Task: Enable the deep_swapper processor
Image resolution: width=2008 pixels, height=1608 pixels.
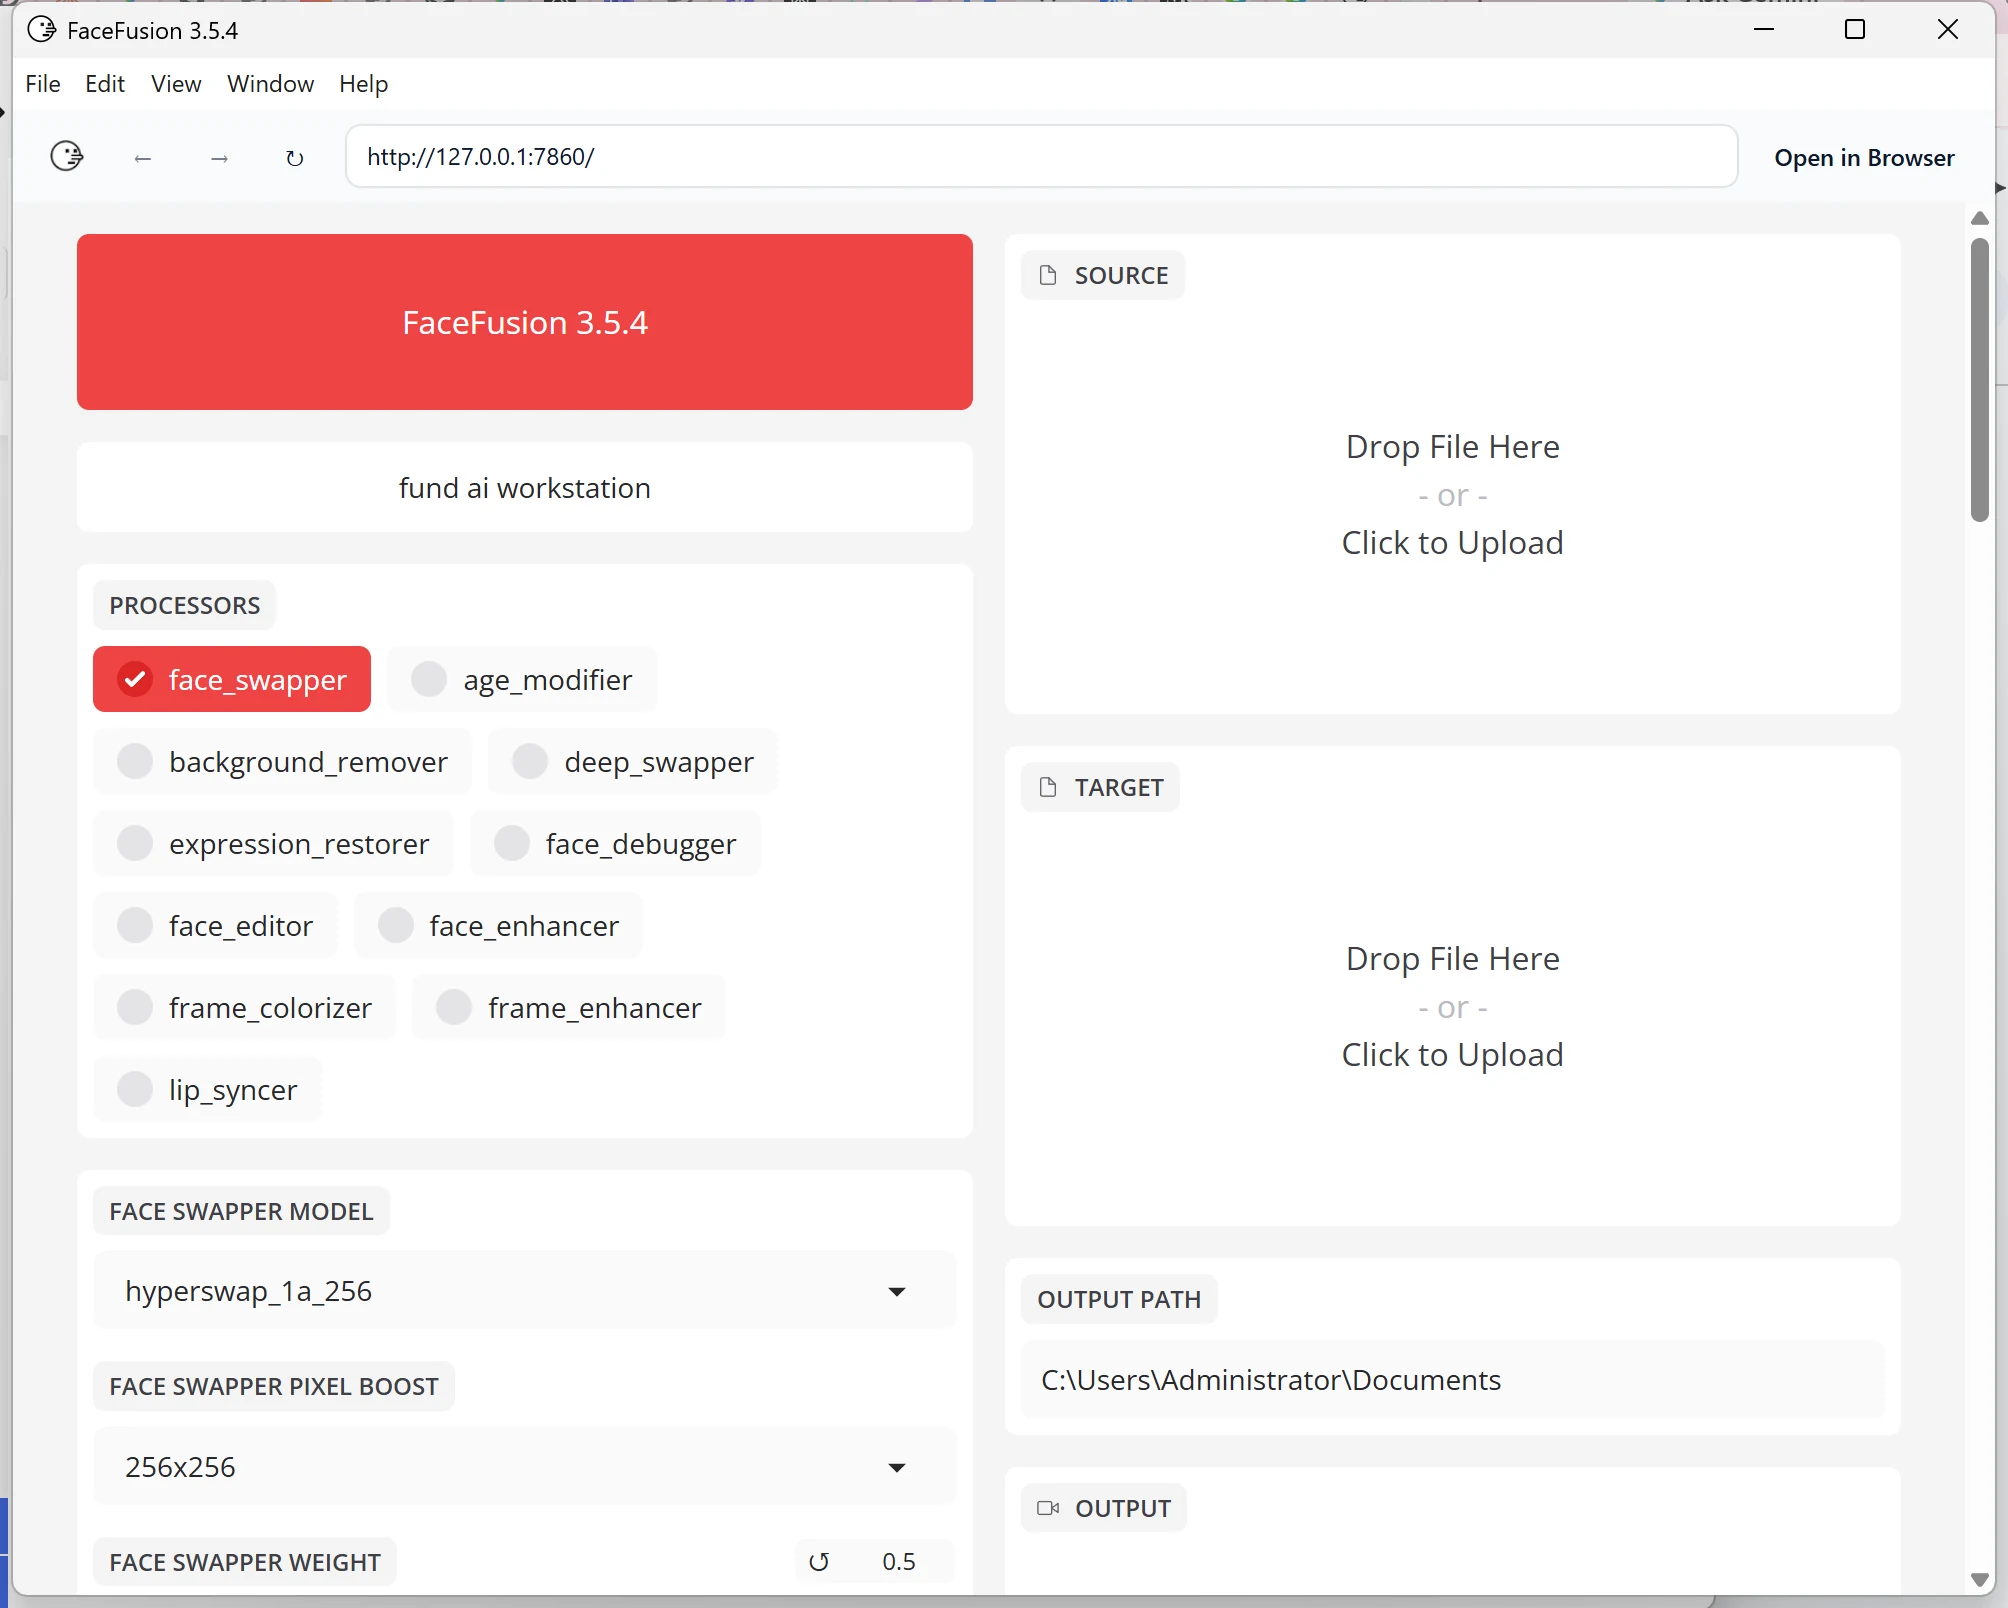Action: click(x=633, y=762)
